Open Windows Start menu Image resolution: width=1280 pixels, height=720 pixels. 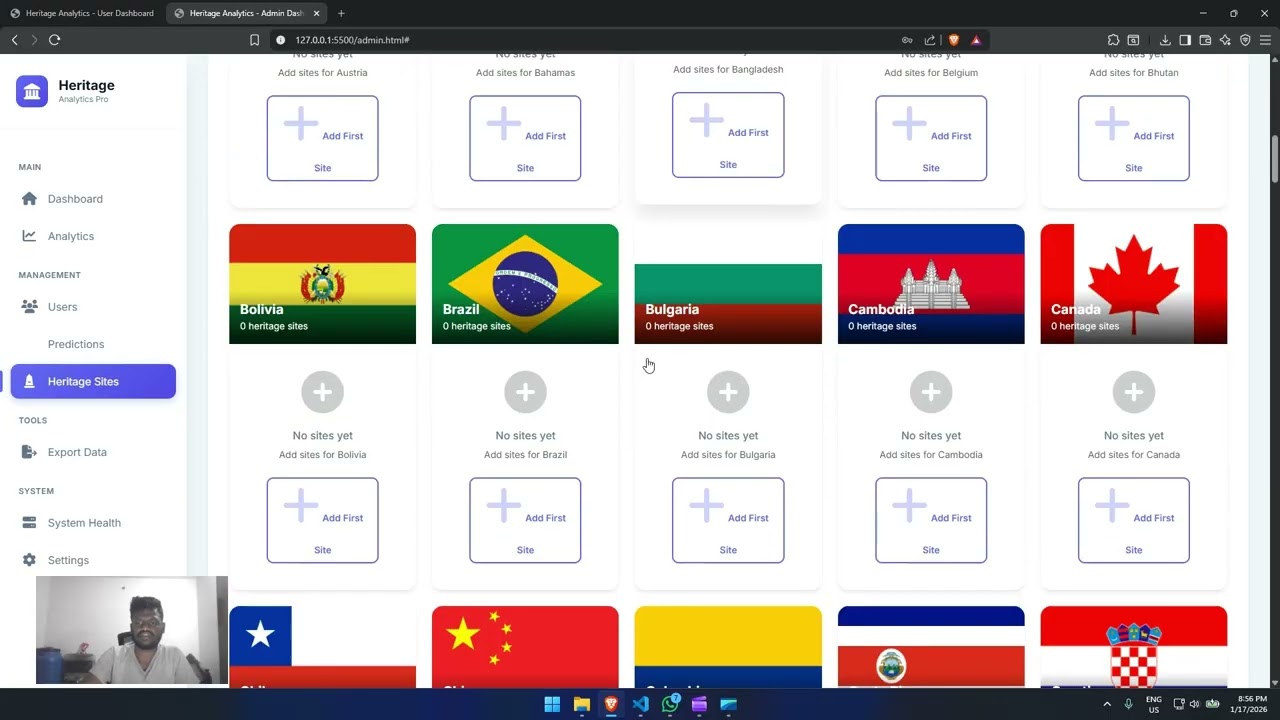552,704
